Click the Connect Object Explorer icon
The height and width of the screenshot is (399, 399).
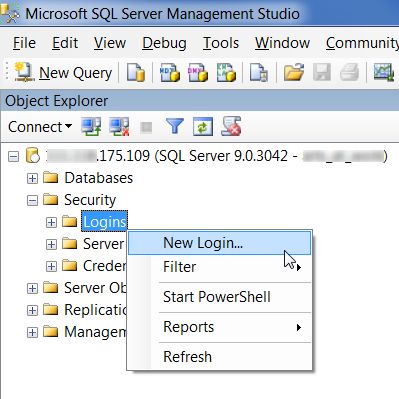[91, 127]
